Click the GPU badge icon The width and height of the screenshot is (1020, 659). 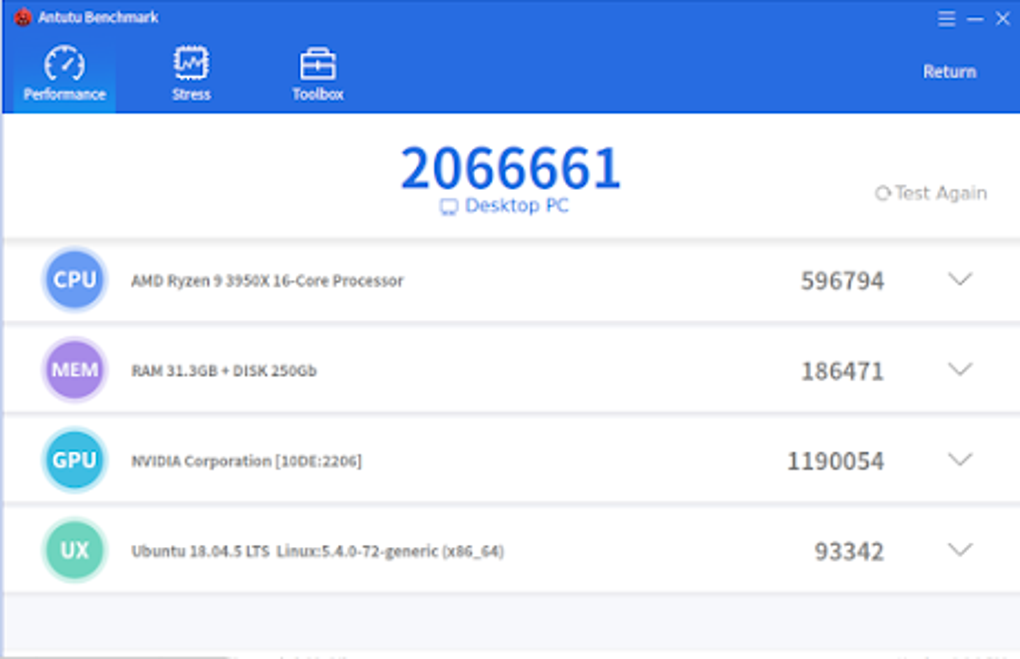[x=74, y=460]
